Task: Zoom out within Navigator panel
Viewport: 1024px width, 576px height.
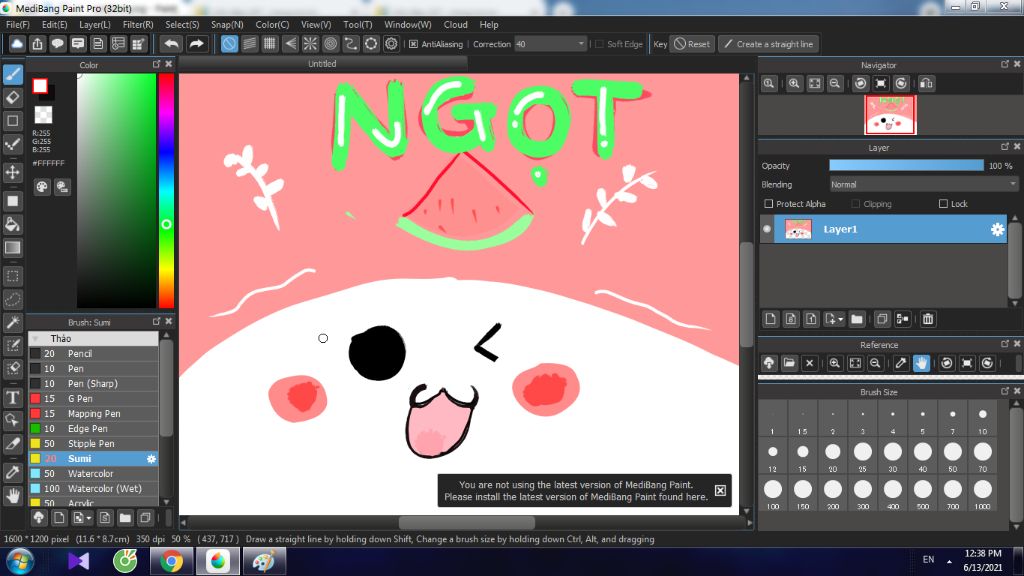Action: [x=835, y=84]
